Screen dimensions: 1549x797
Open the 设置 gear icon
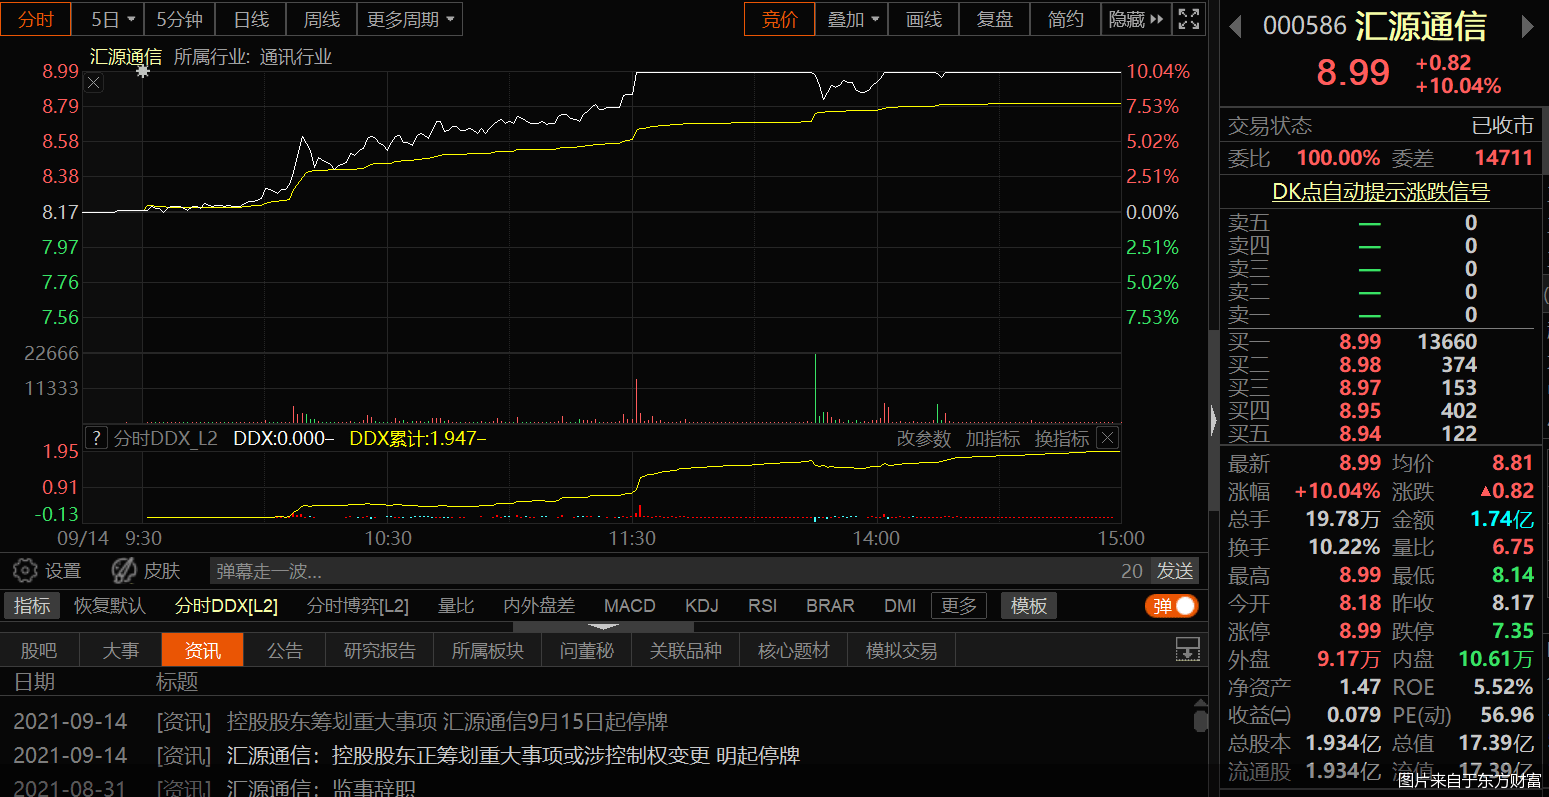point(25,571)
